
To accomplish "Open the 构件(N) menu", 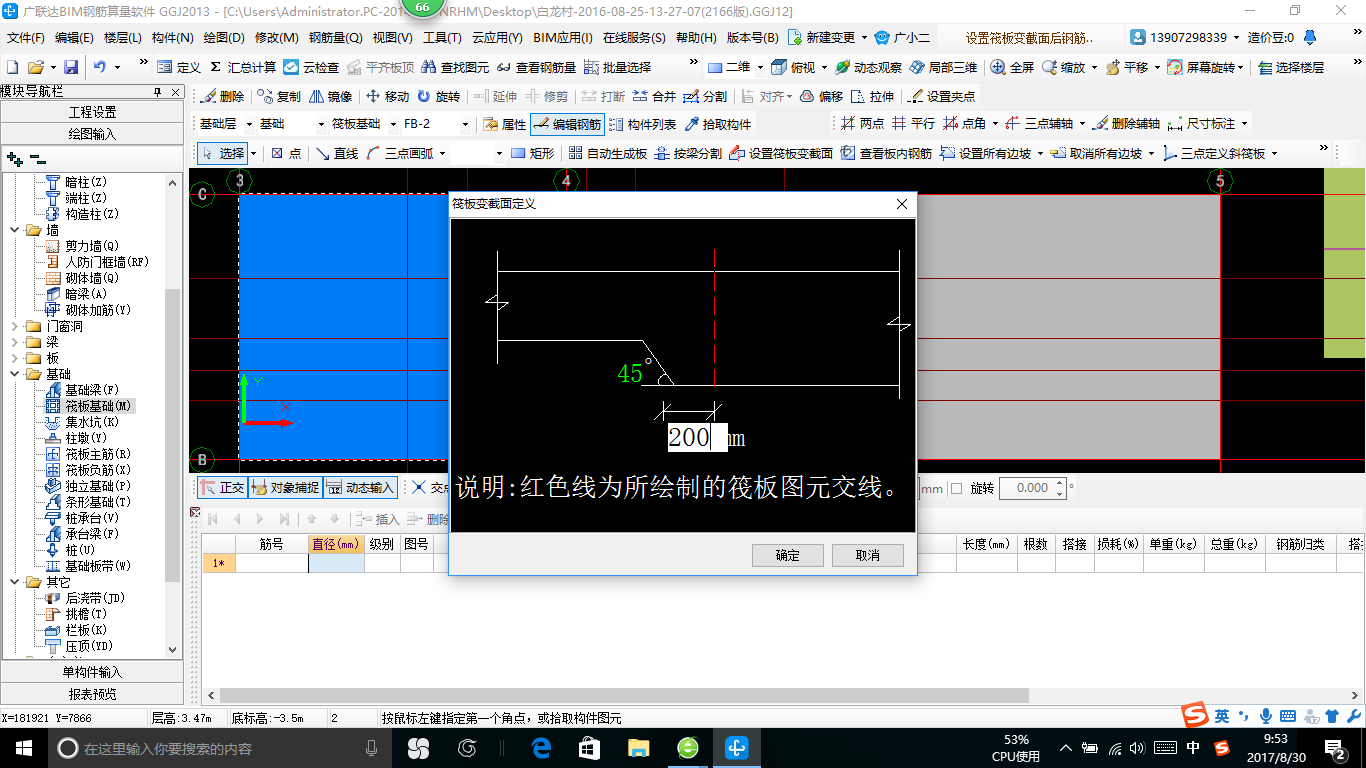I will (173, 38).
